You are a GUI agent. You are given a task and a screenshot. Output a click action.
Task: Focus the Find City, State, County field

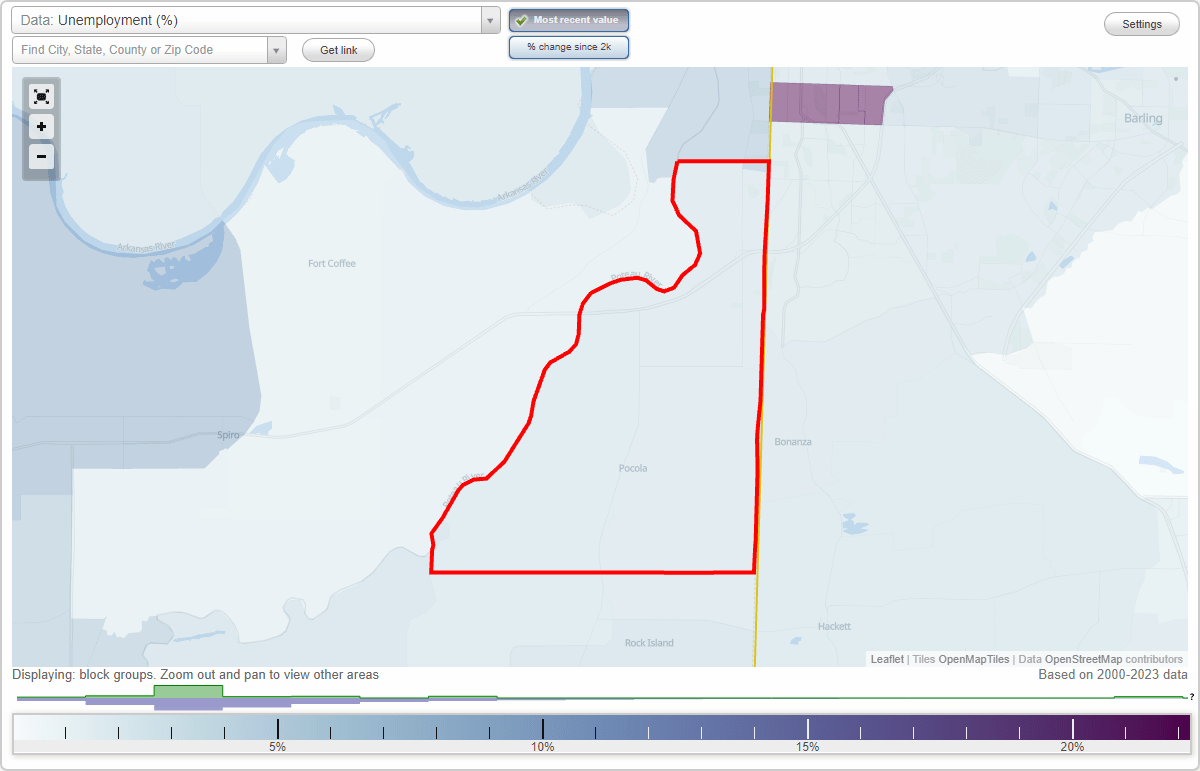[140, 50]
